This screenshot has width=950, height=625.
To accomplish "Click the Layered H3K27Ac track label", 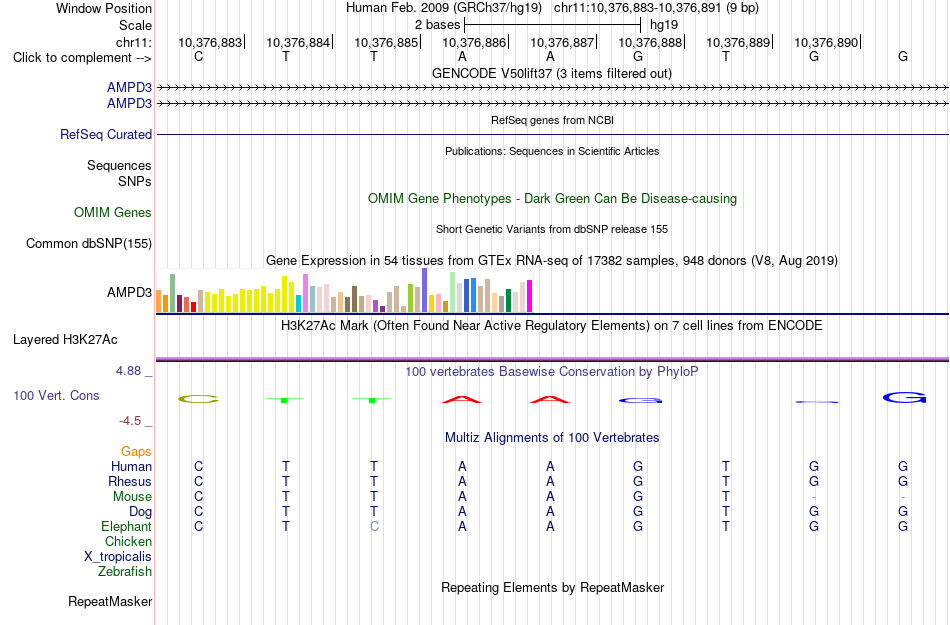I will pos(65,340).
